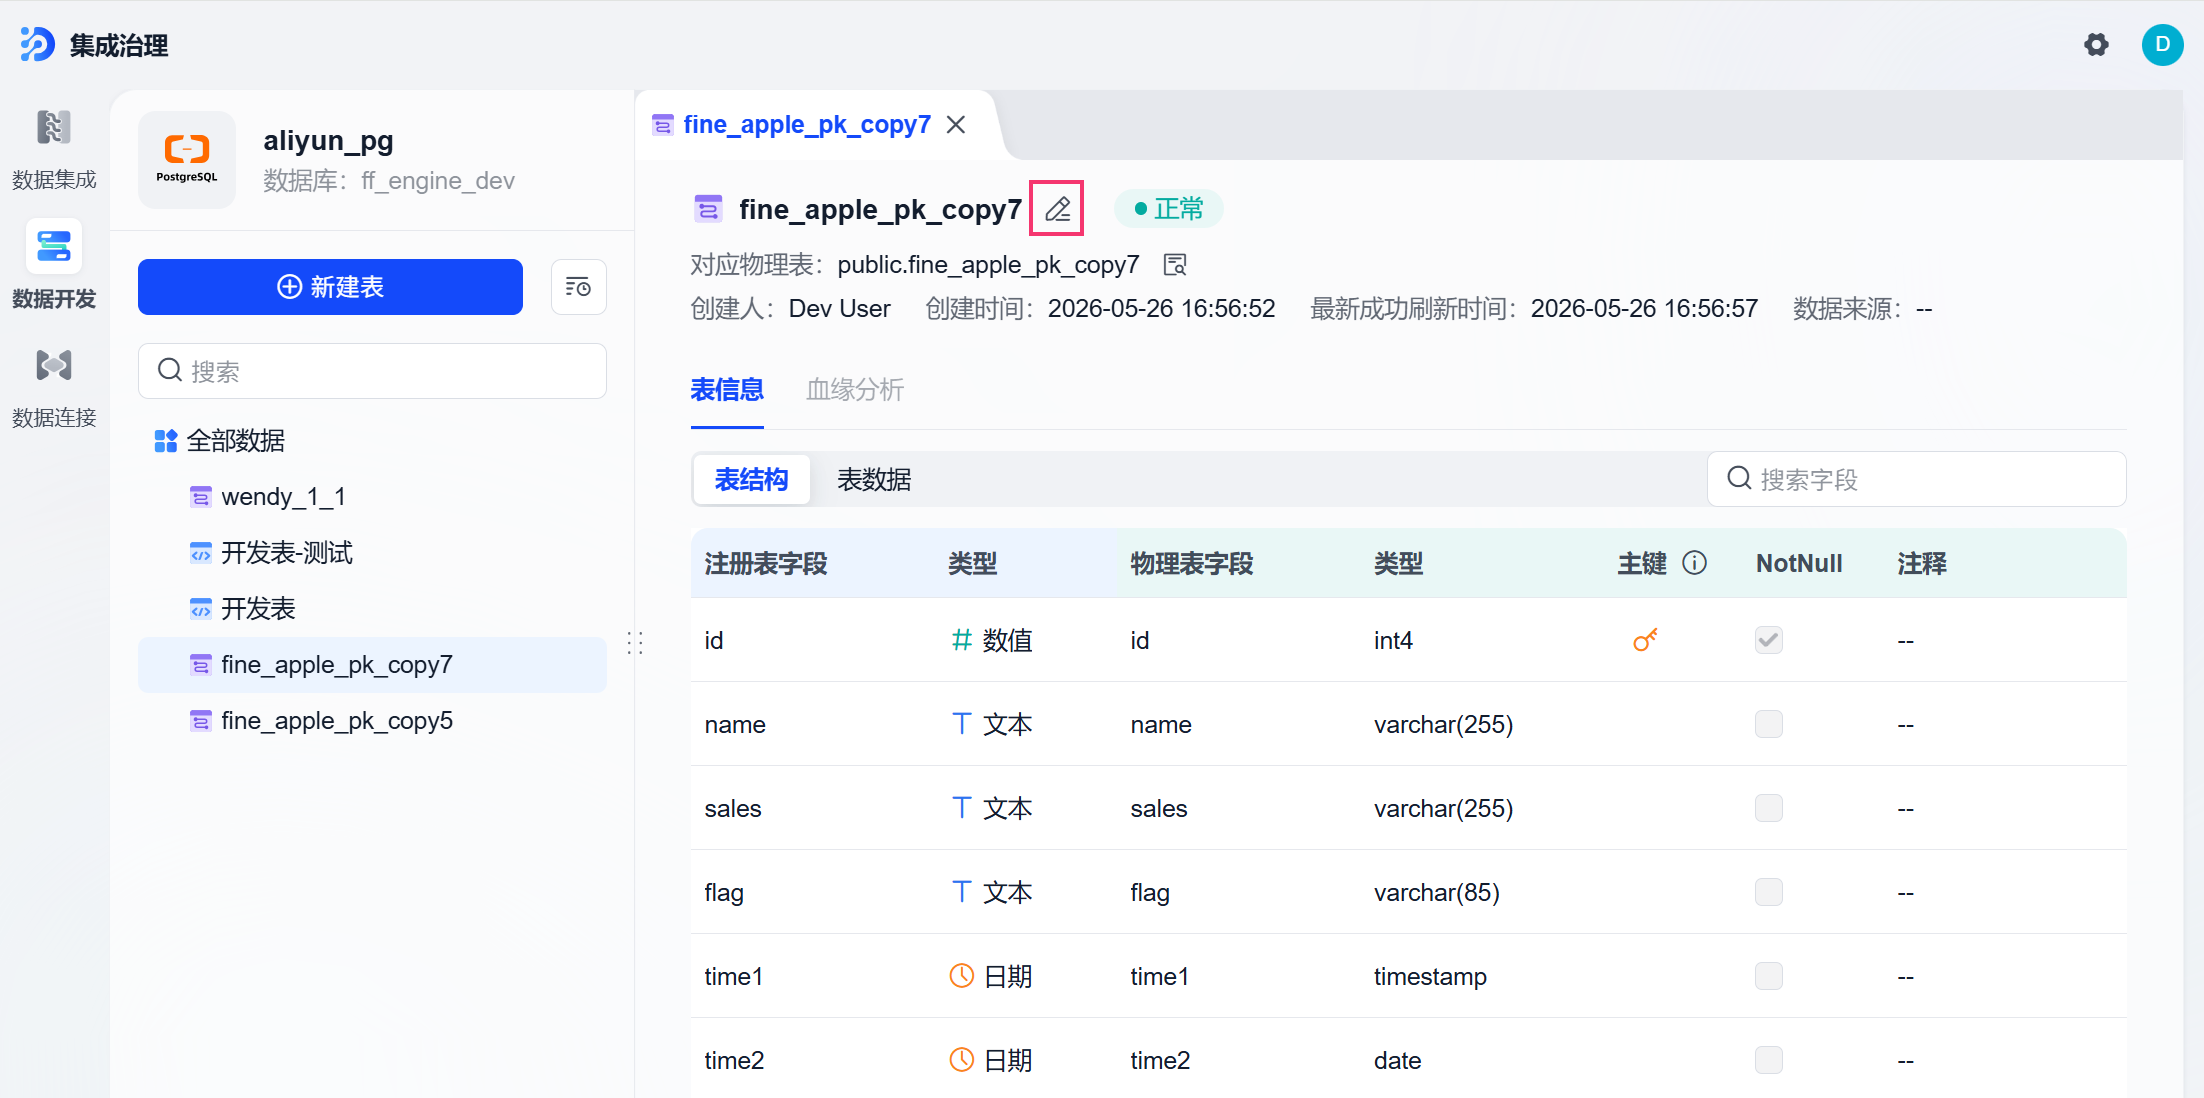Image resolution: width=2204 pixels, height=1098 pixels.
Task: Toggle NotNull checkbox for time2
Action: pyautogui.click(x=1768, y=1060)
